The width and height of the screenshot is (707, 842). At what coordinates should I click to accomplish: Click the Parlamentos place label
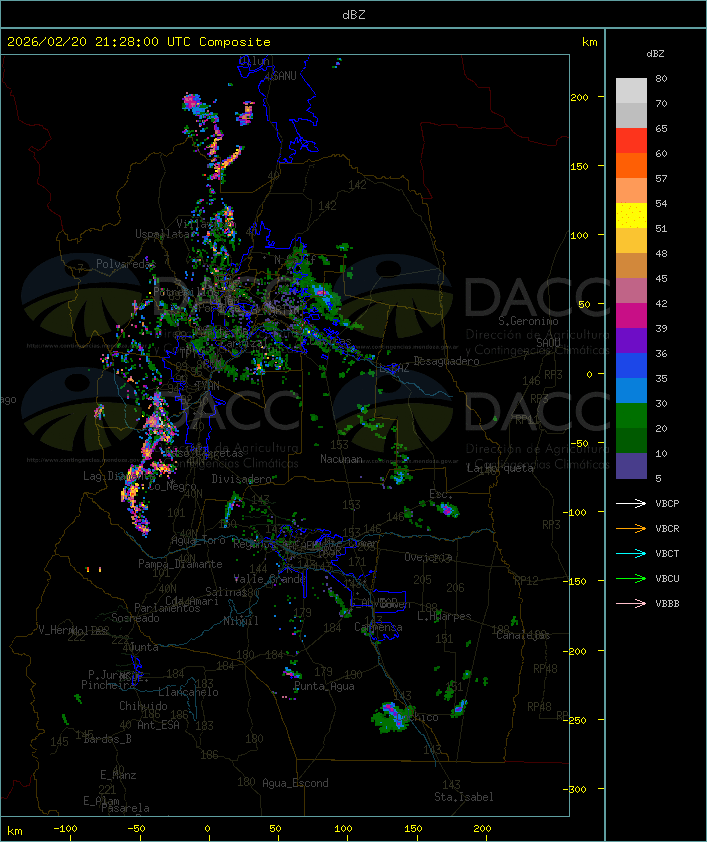point(167,608)
